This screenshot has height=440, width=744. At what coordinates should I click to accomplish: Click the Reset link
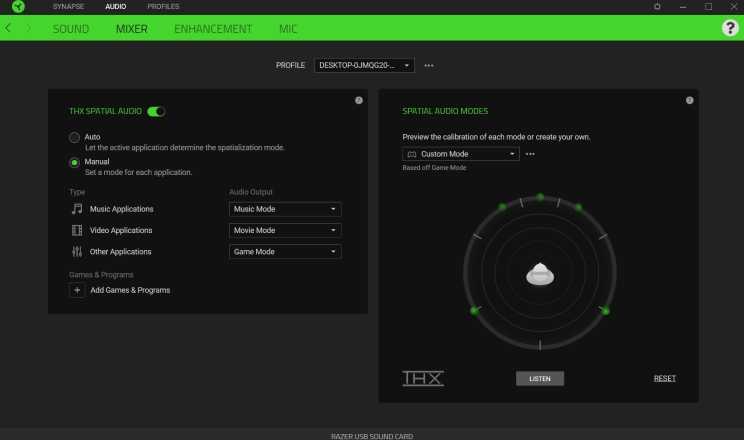(665, 378)
